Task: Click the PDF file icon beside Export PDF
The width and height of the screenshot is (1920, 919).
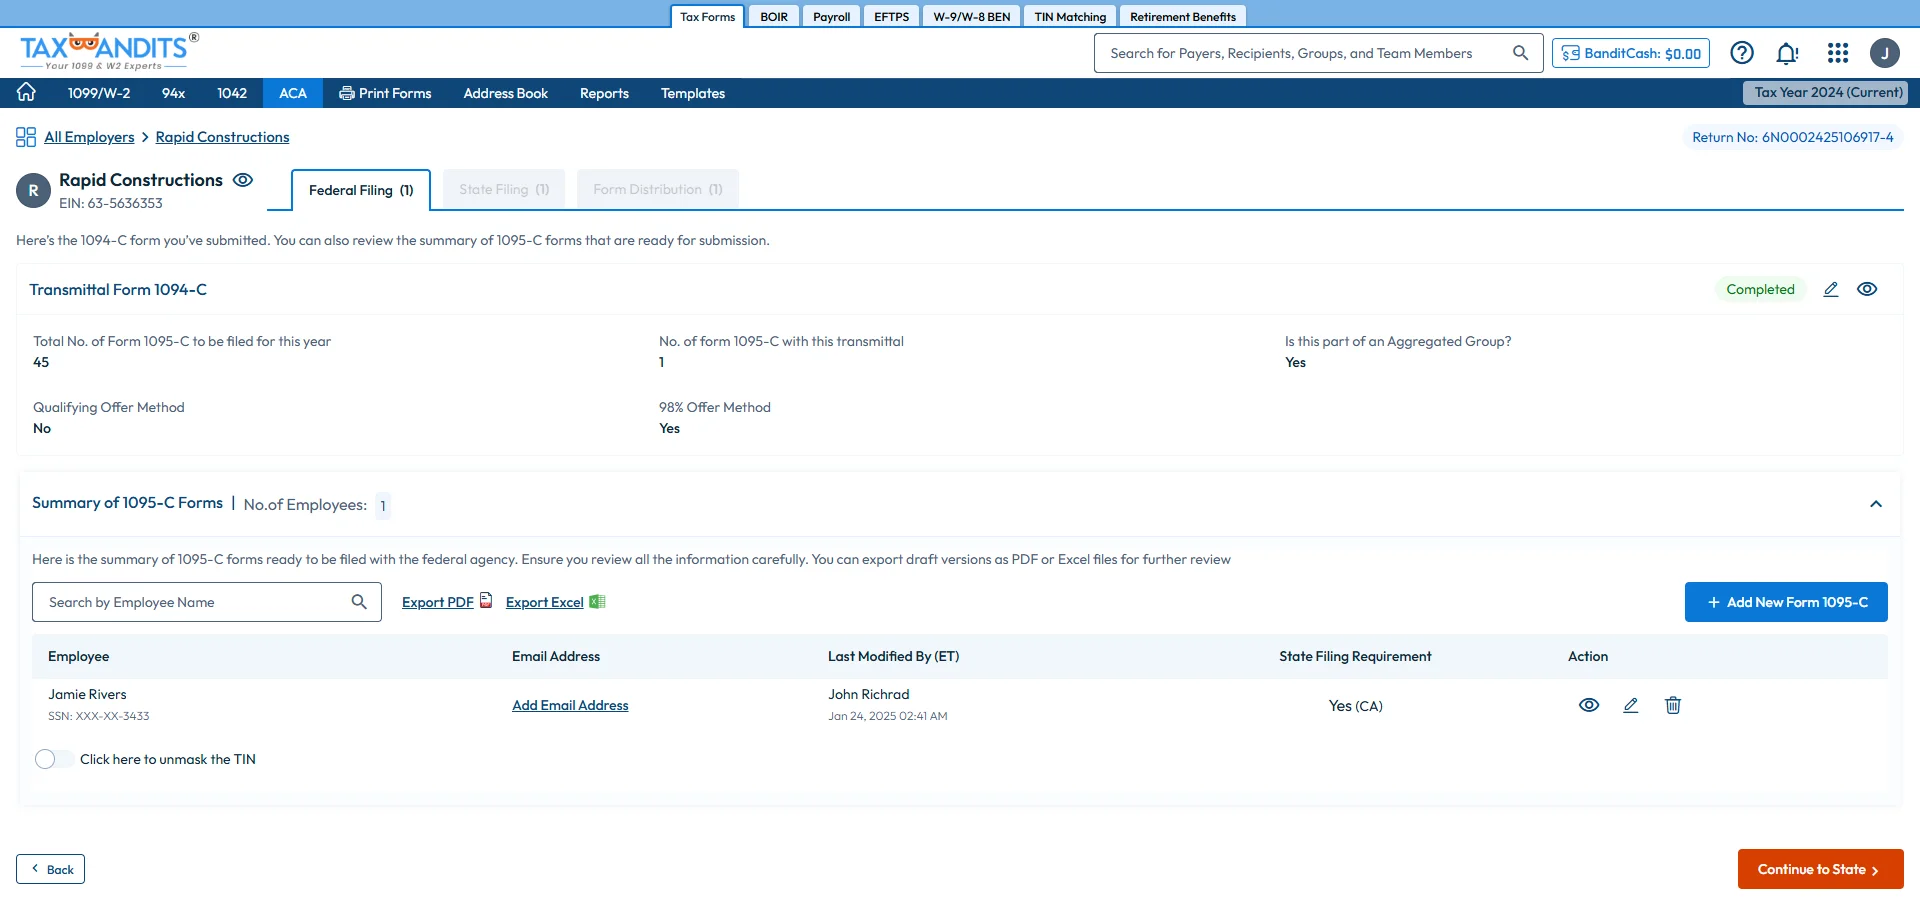Action: (486, 601)
